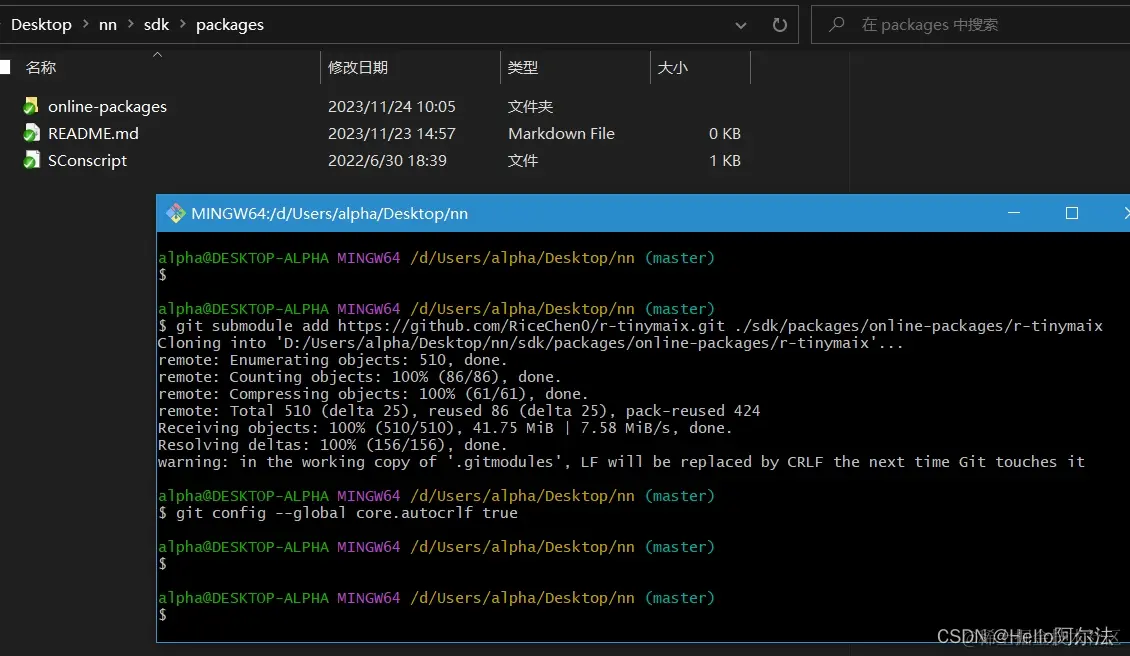This screenshot has height=656, width=1130.
Task: Click the 1 KB size cell
Action: pos(724,160)
